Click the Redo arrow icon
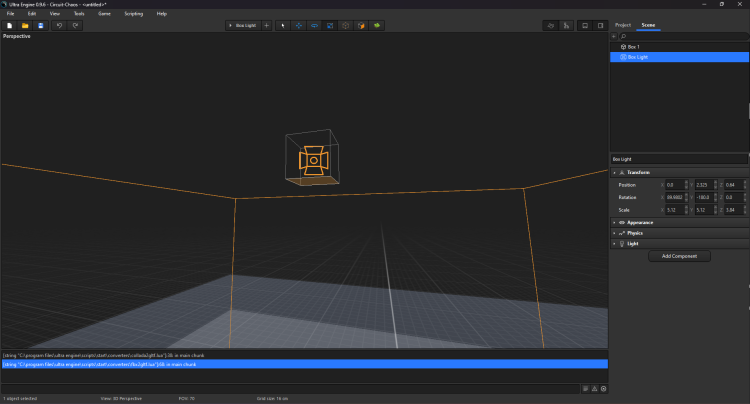750x404 pixels. [x=75, y=25]
